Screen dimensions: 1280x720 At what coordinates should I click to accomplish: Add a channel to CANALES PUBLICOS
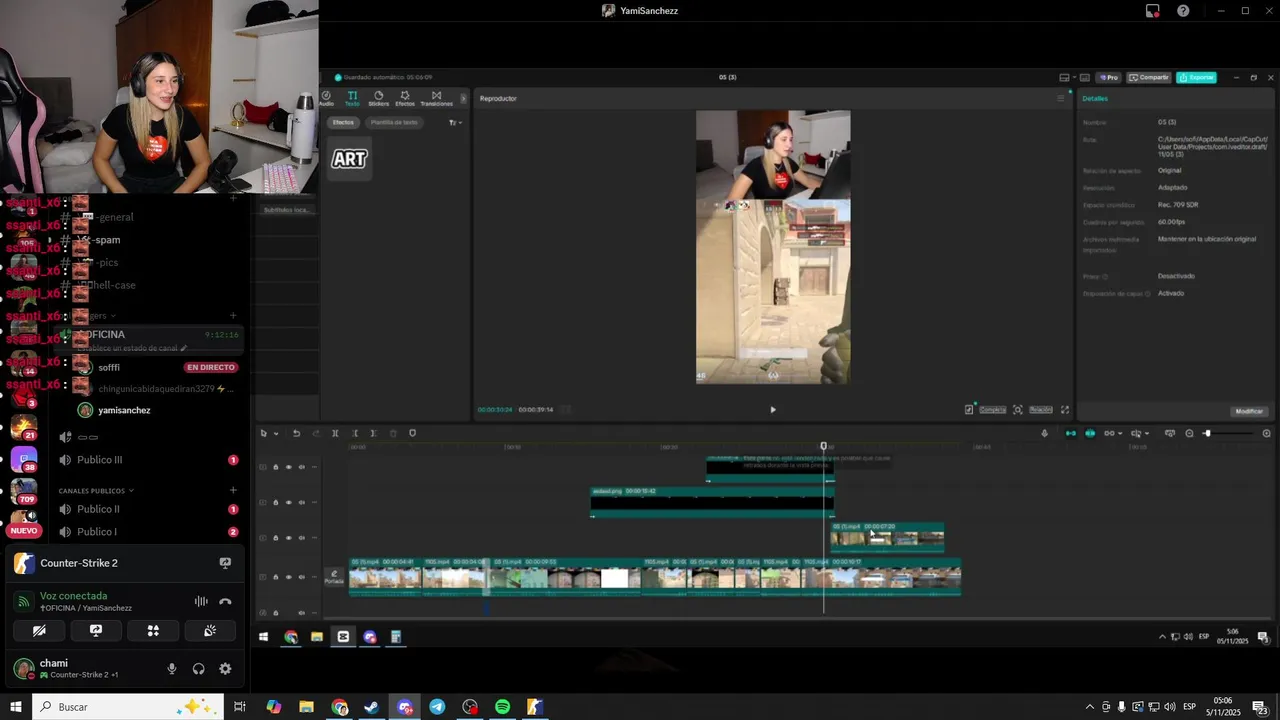(233, 490)
